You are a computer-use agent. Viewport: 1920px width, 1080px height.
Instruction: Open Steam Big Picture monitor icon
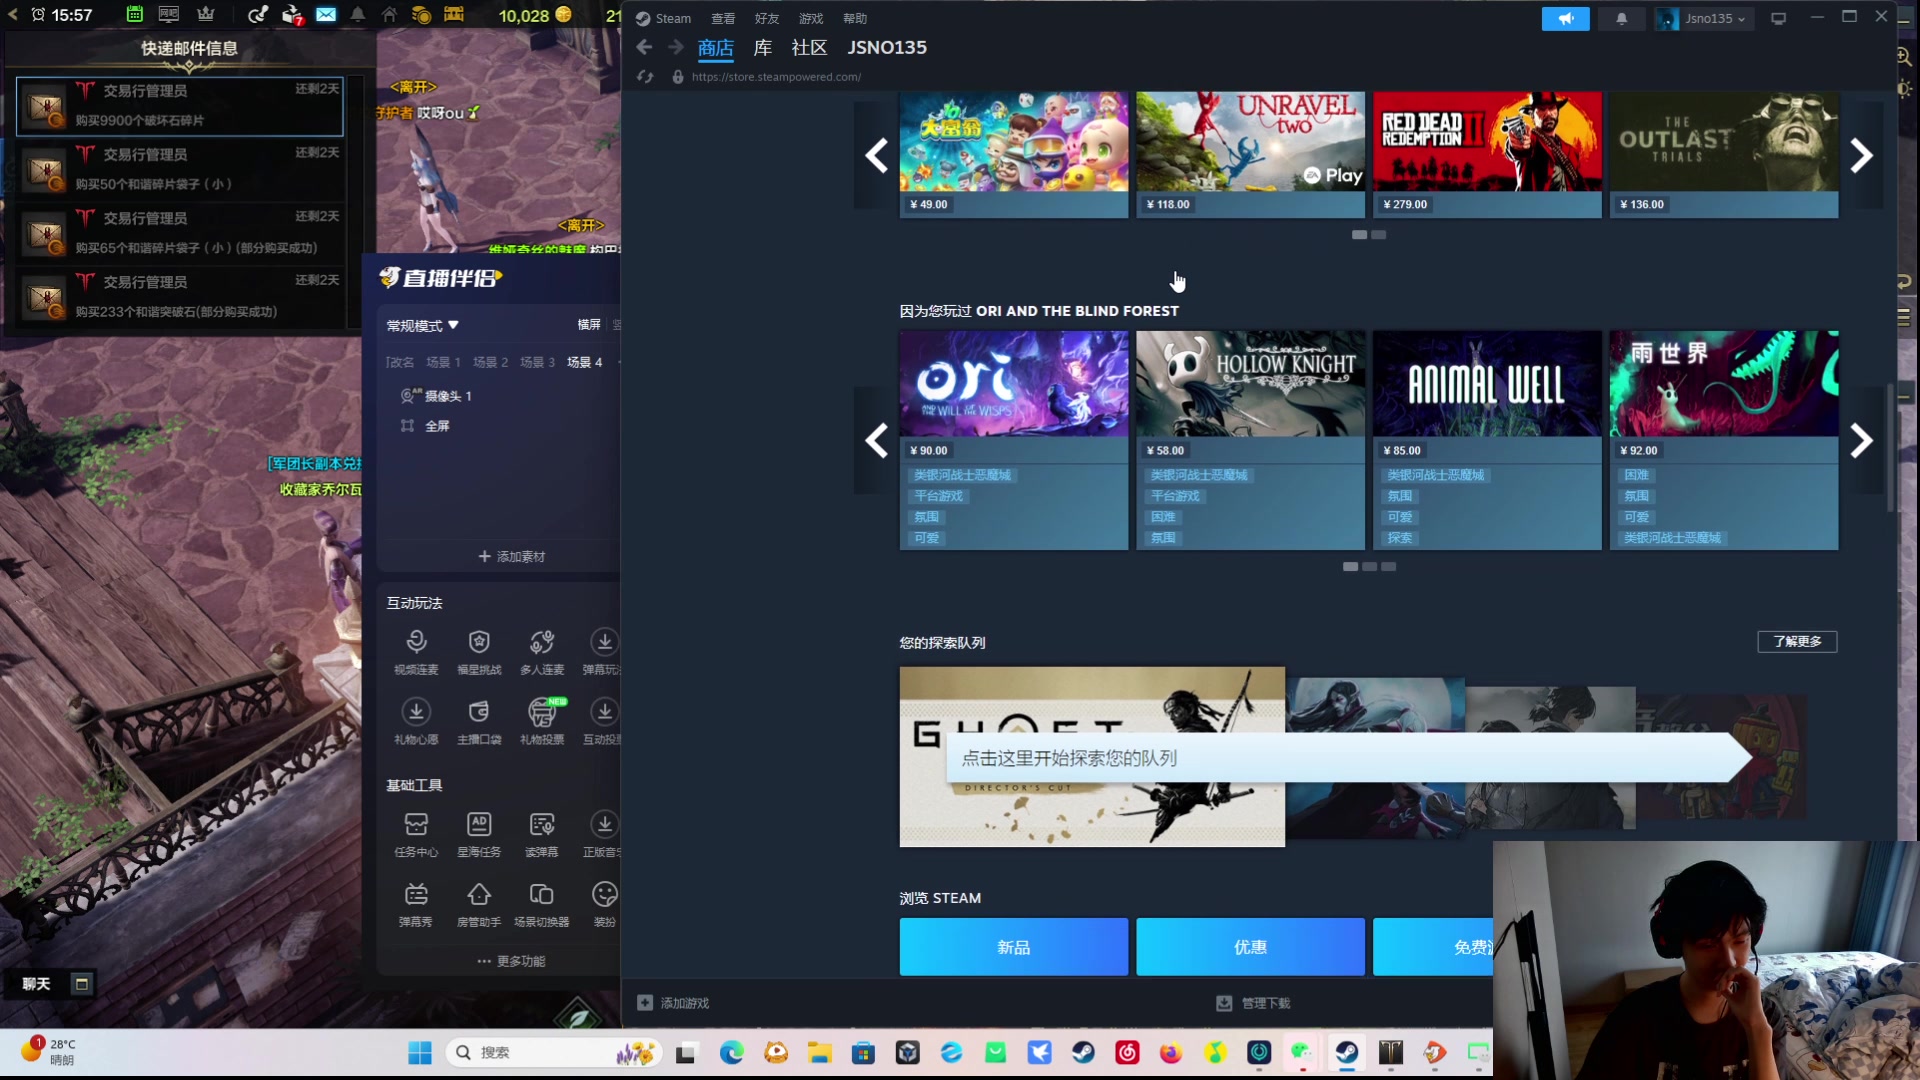point(1778,18)
